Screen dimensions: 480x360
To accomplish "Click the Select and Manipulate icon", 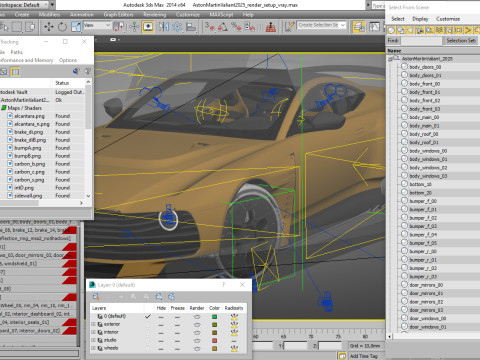I will tap(134, 27).
